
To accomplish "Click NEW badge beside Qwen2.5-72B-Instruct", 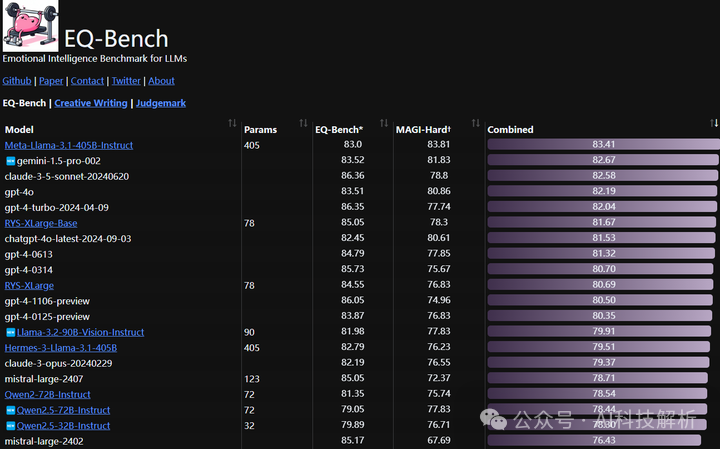I will 11,410.
